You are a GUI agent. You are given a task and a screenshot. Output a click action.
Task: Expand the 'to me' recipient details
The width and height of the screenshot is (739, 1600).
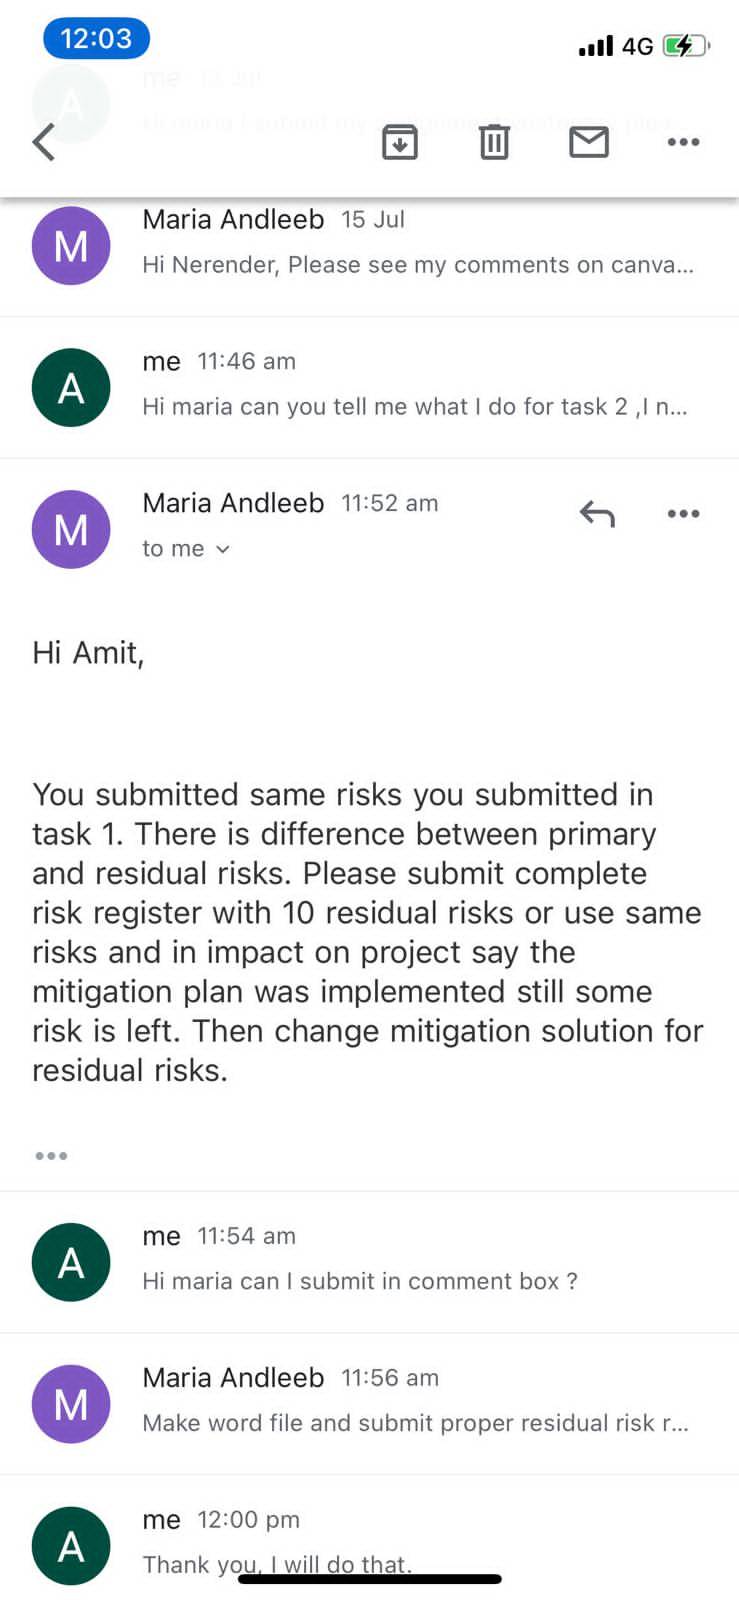(x=186, y=548)
